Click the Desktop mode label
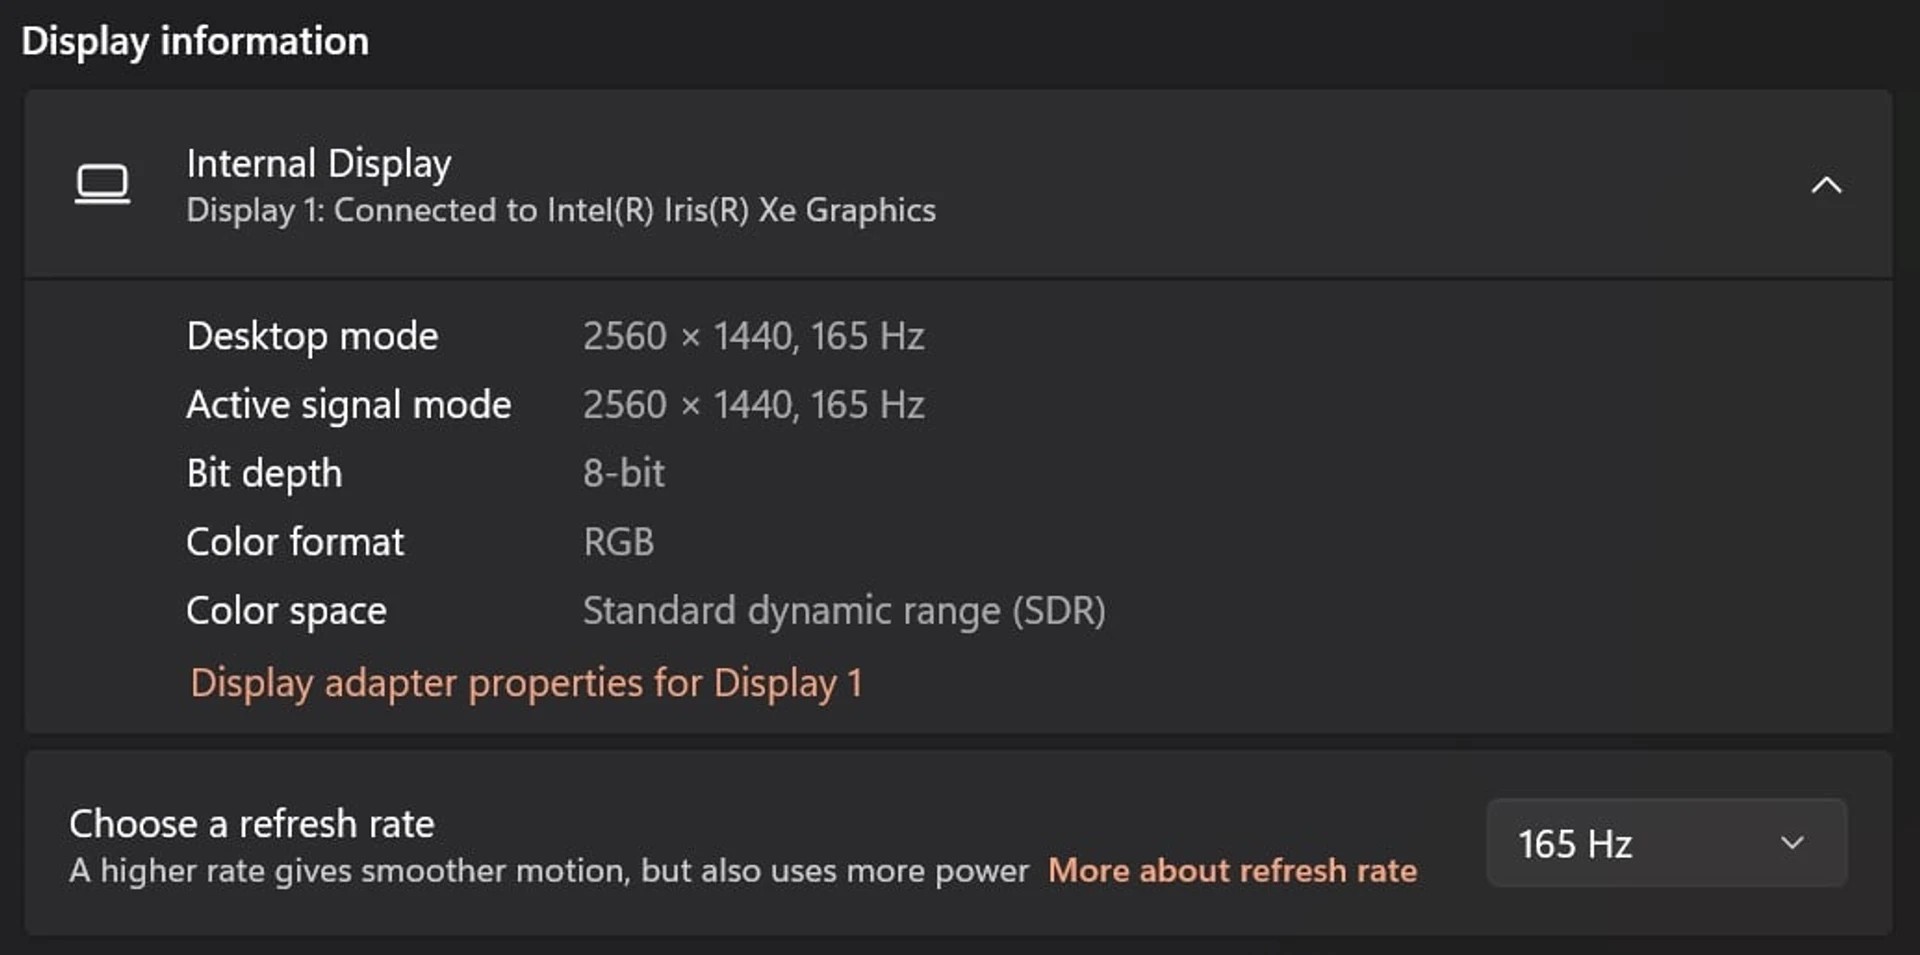Screen dimensions: 1920x955 [312, 336]
